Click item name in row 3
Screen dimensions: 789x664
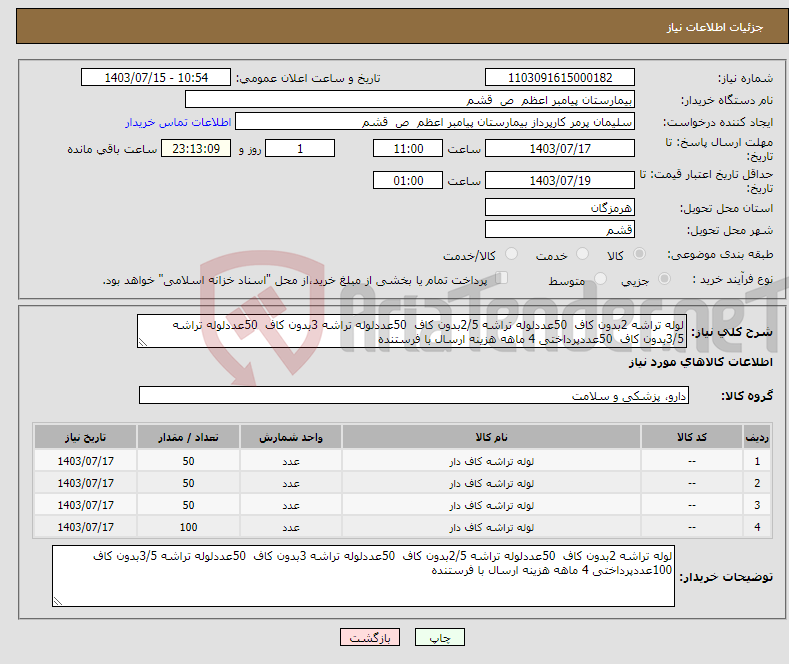point(491,505)
